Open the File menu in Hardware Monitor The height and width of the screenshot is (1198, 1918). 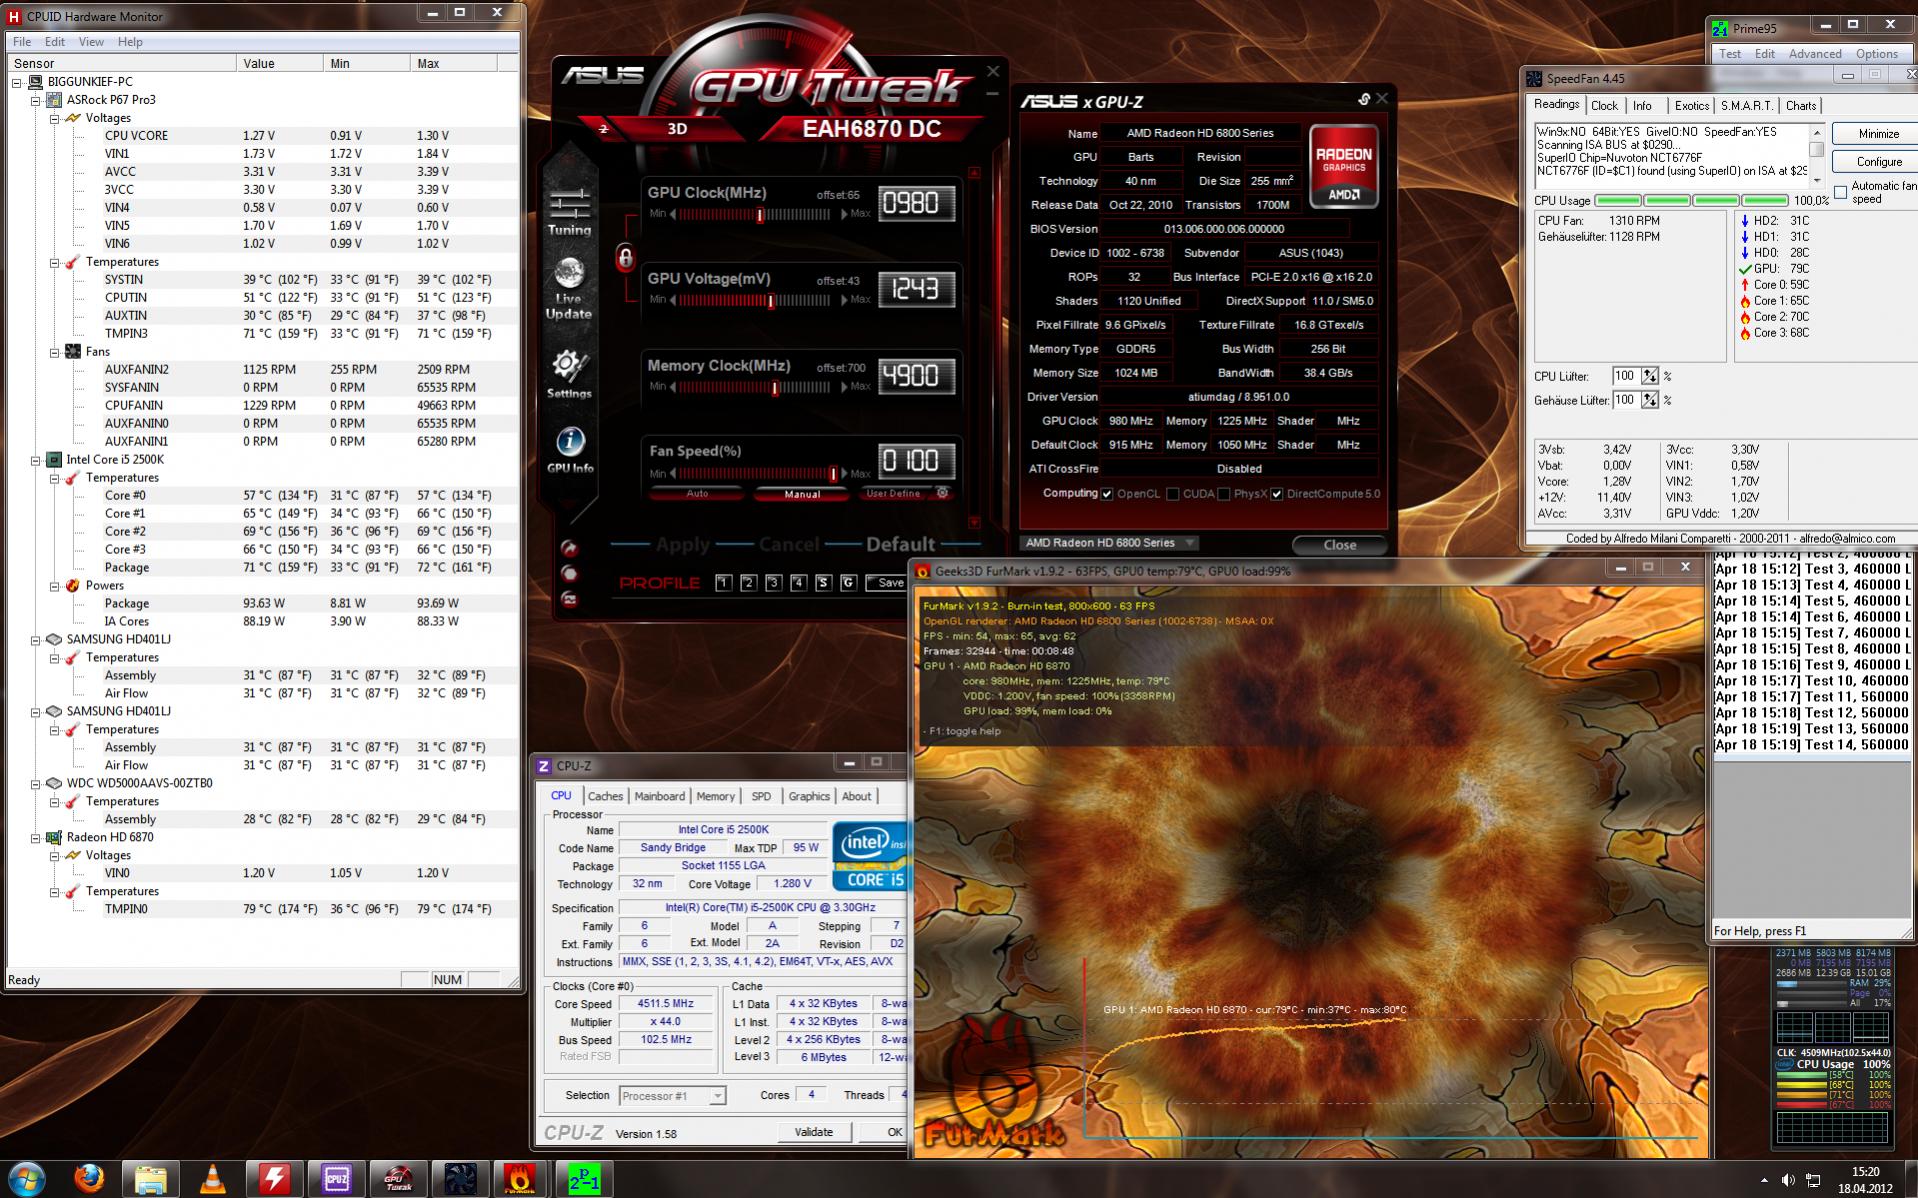22,42
